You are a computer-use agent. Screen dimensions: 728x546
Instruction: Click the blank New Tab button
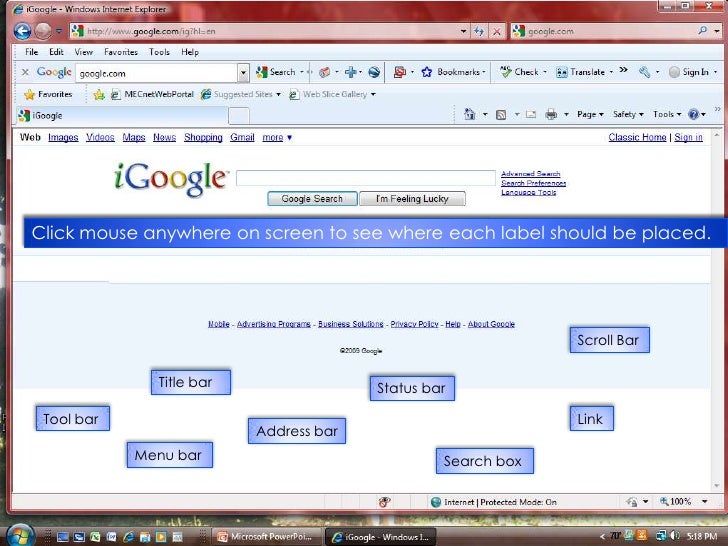pos(239,116)
